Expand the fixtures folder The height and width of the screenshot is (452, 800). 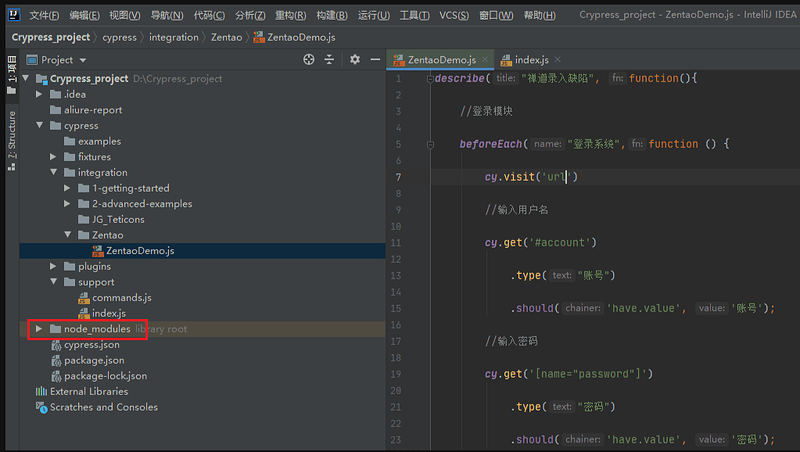53,157
